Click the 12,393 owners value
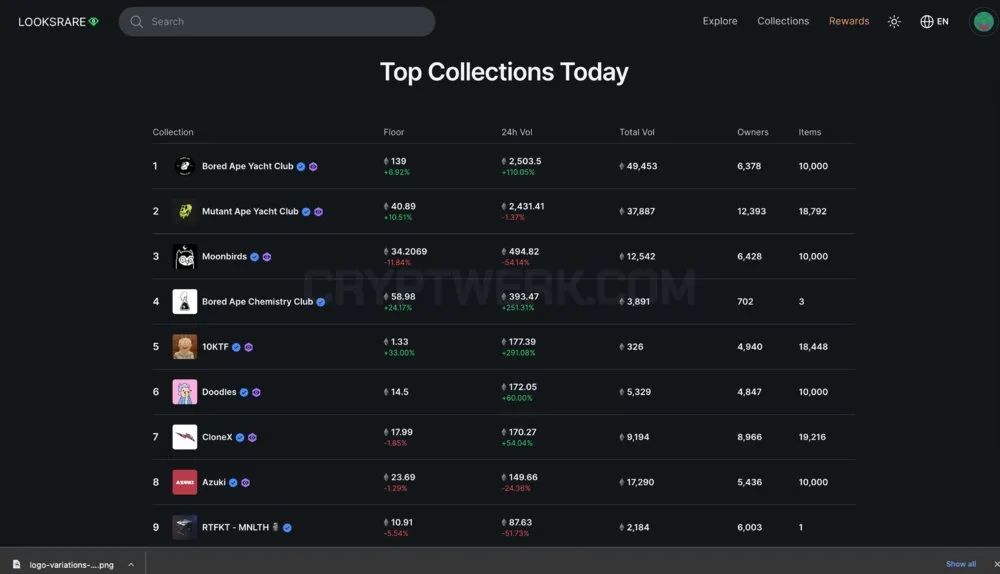Screen dimensions: 1000x574 [751, 211]
